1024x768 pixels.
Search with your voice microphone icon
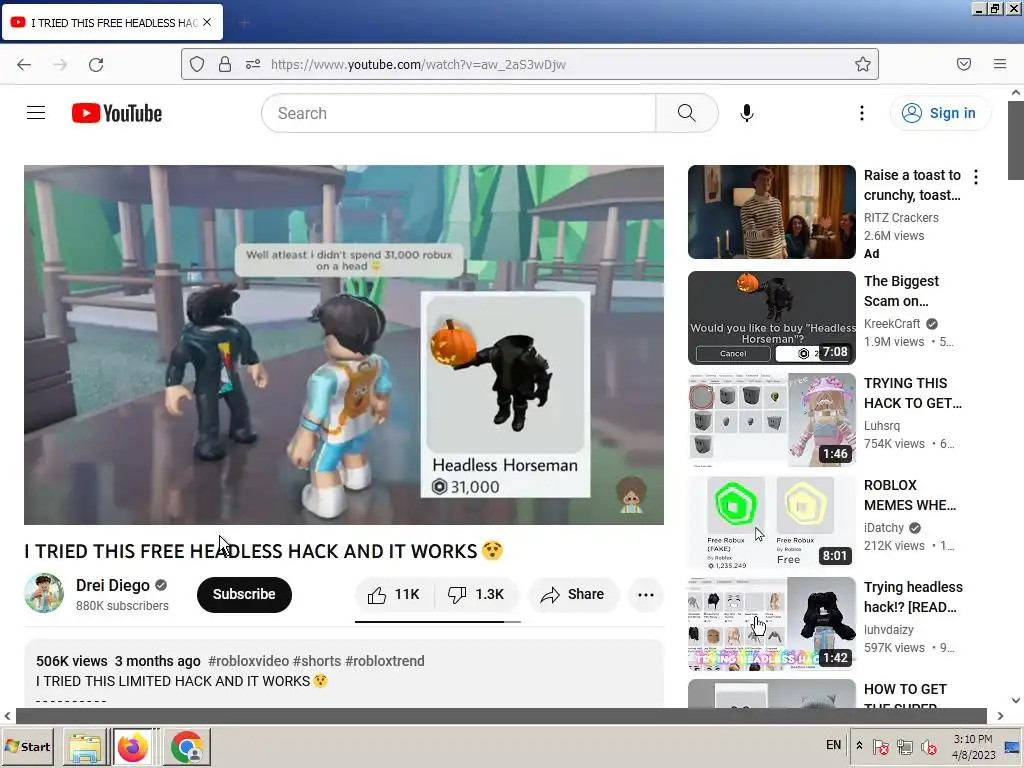747,113
